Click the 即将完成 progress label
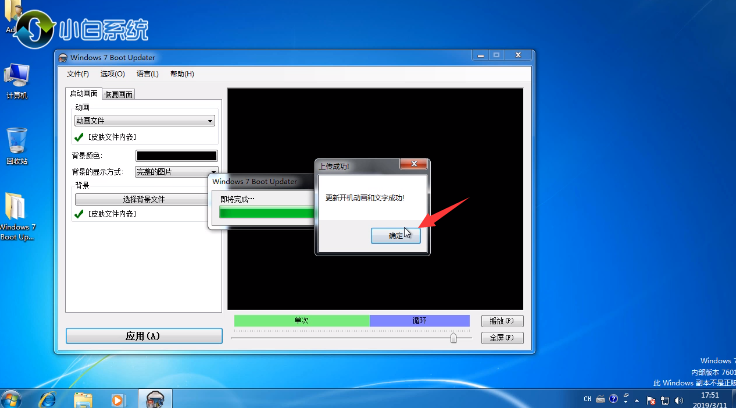Screen dimensions: 736x408 tap(238, 199)
